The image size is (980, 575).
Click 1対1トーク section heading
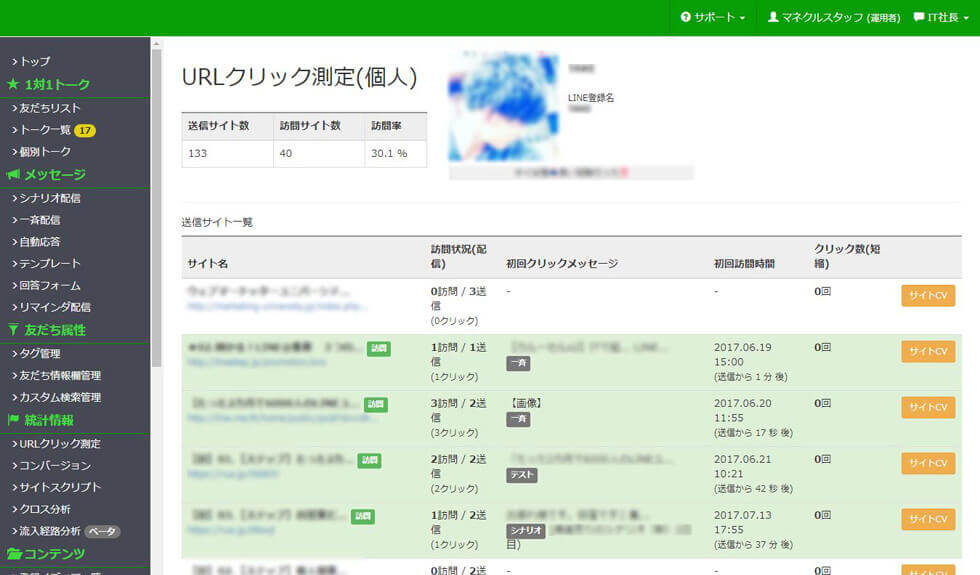click(x=57, y=84)
